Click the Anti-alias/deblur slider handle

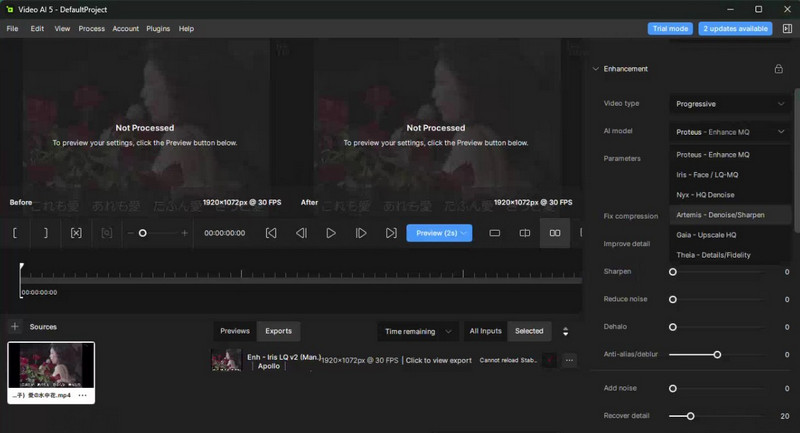point(717,354)
